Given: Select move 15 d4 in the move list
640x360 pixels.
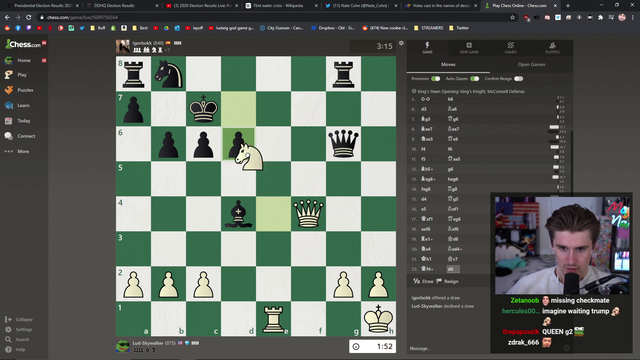Looking at the screenshot, I should click(x=424, y=199).
